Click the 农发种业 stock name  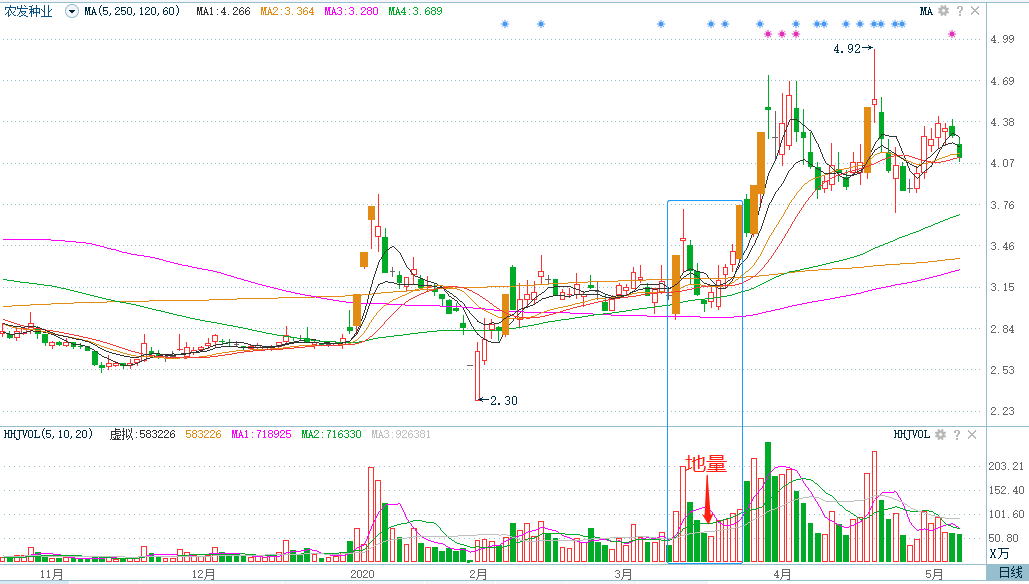tap(28, 11)
